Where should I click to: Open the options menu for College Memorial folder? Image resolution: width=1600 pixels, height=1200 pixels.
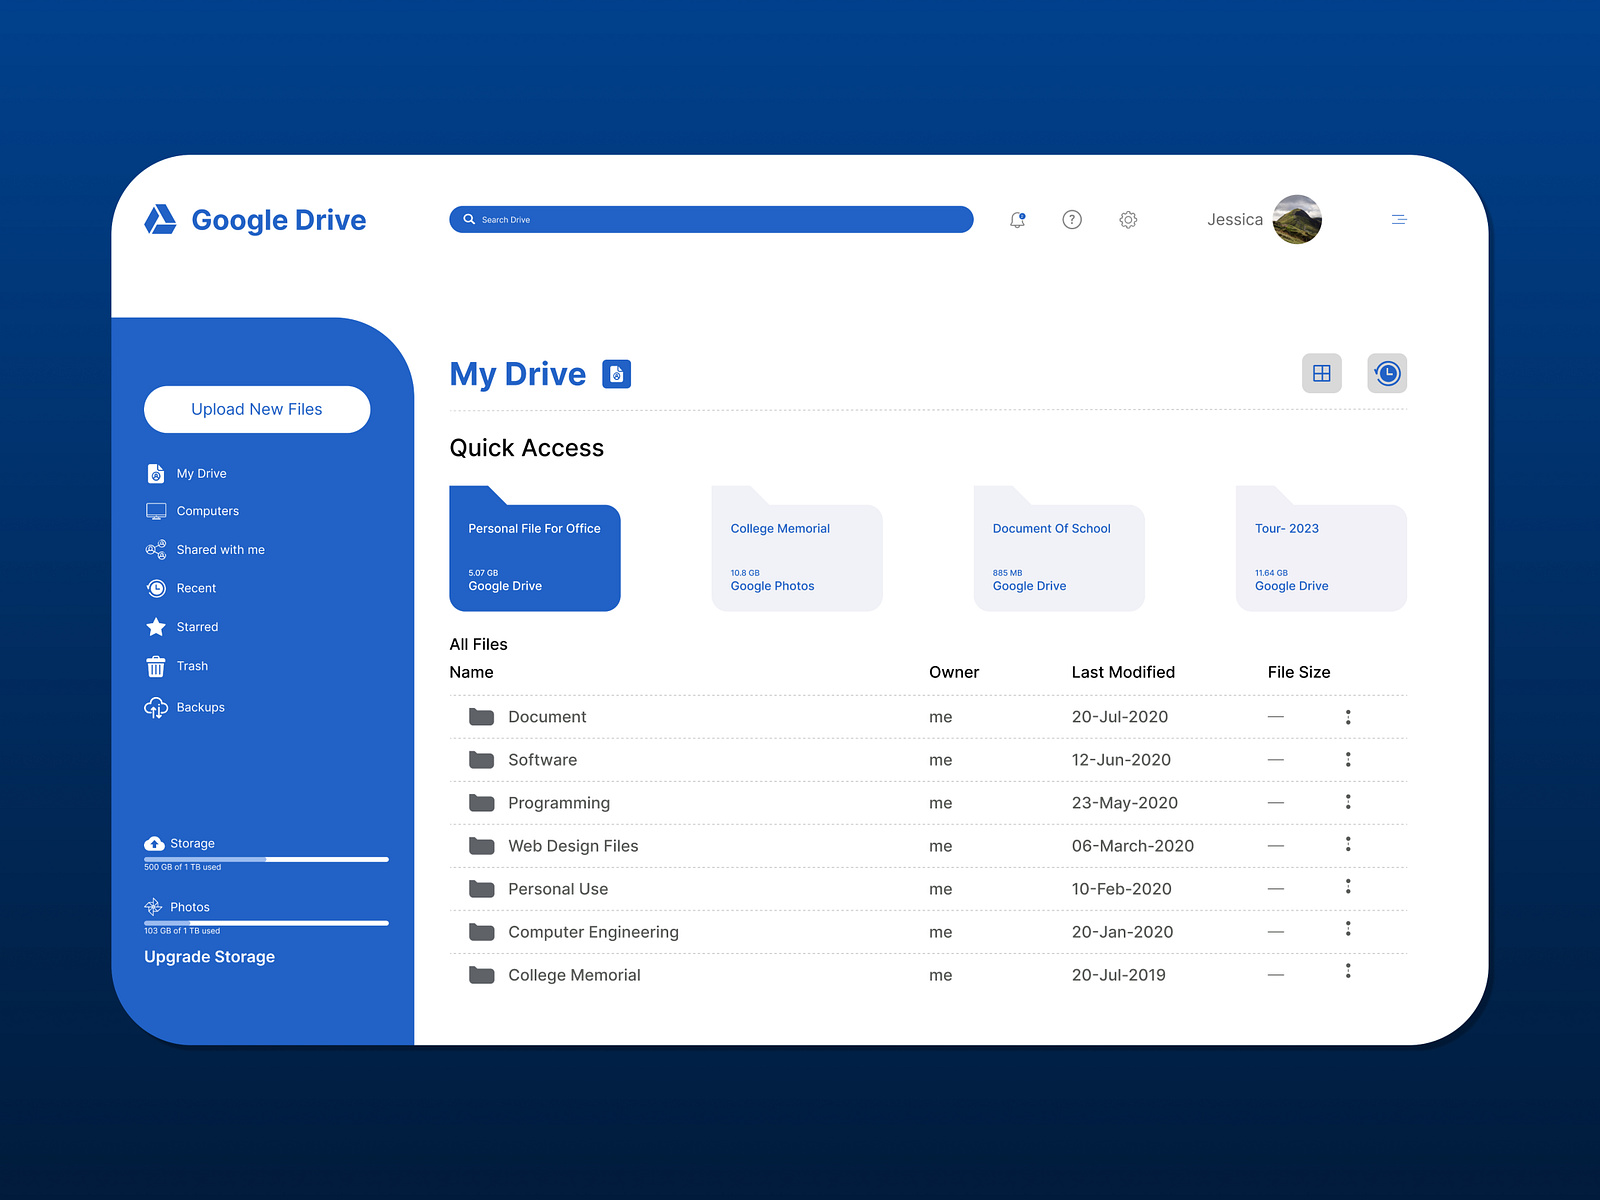pyautogui.click(x=1348, y=974)
